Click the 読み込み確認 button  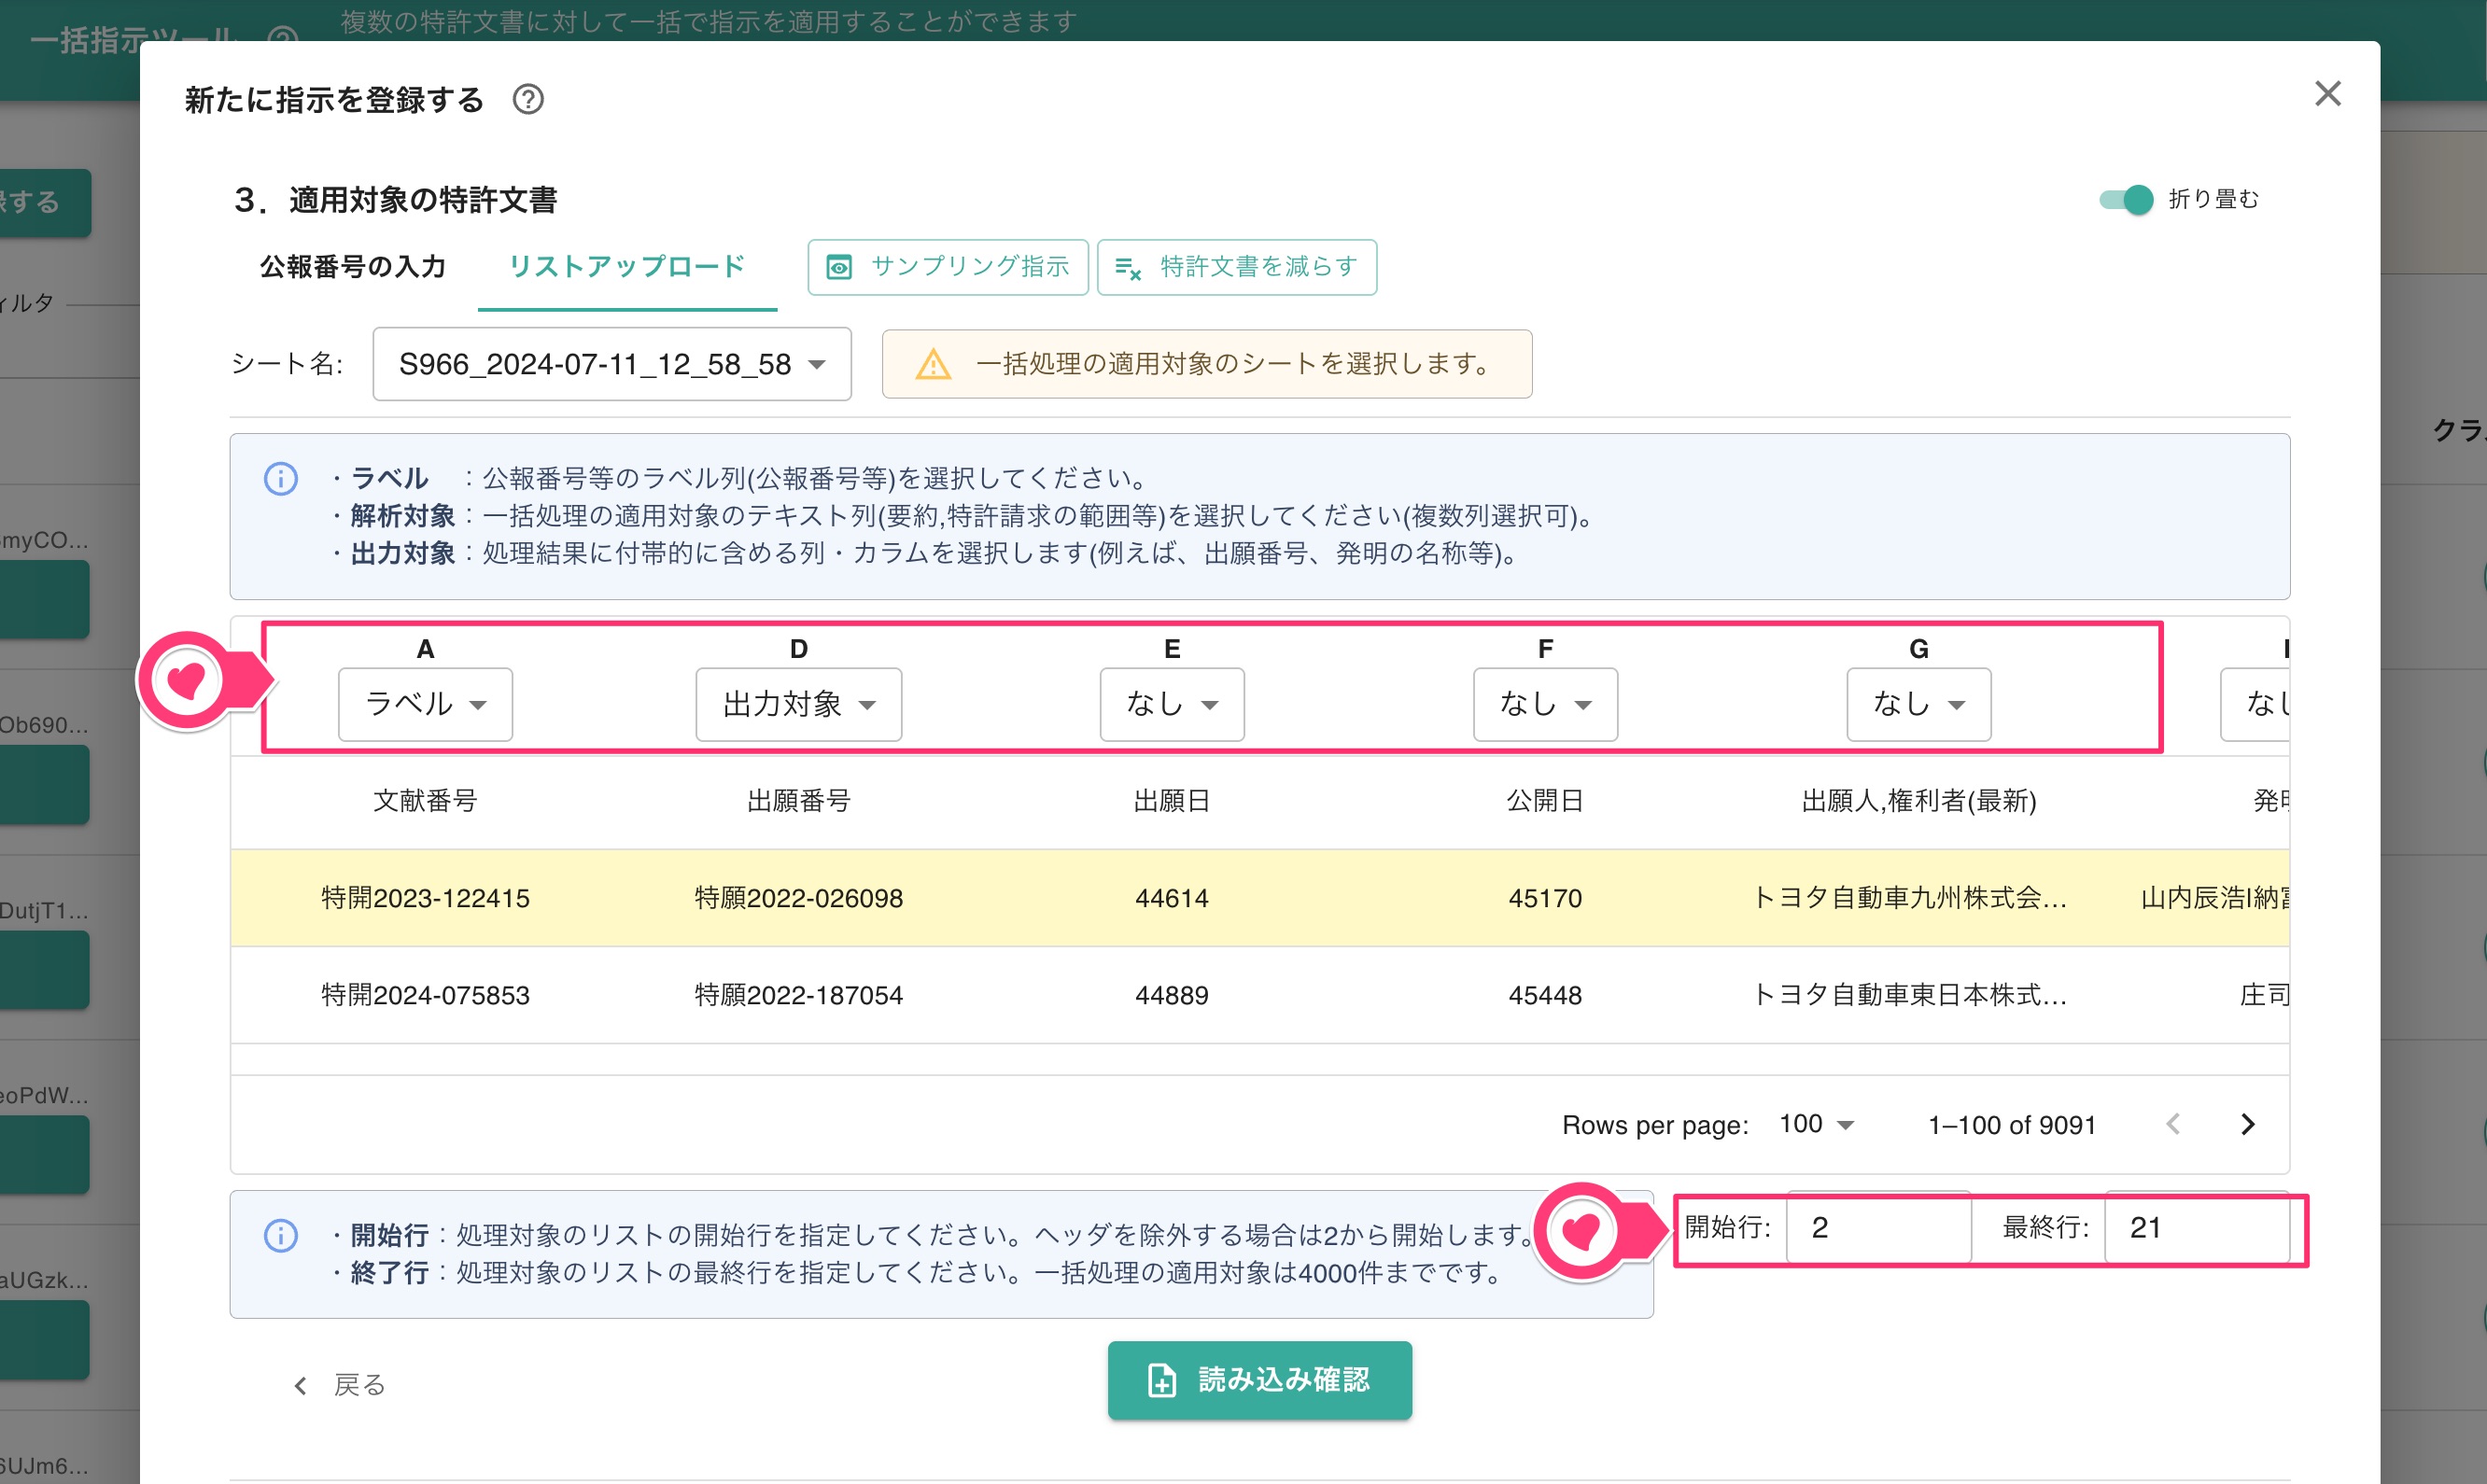tap(1259, 1380)
